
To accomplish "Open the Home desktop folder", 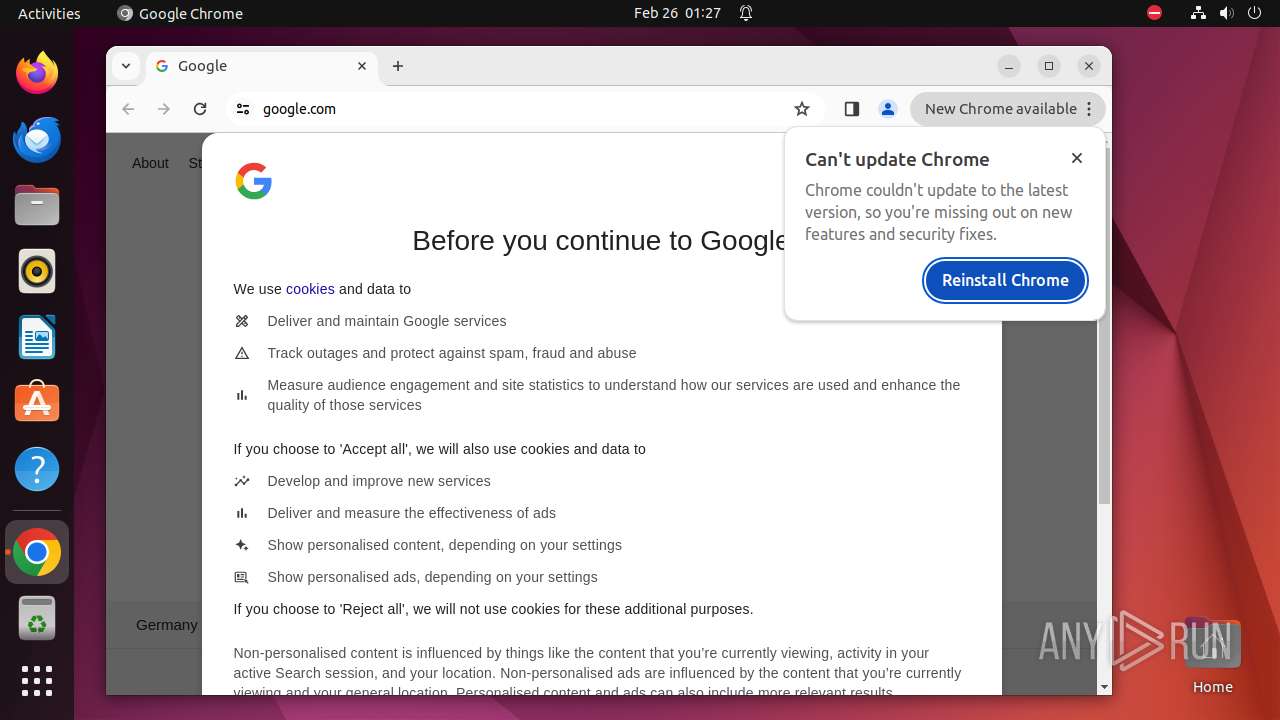I will point(1212,655).
